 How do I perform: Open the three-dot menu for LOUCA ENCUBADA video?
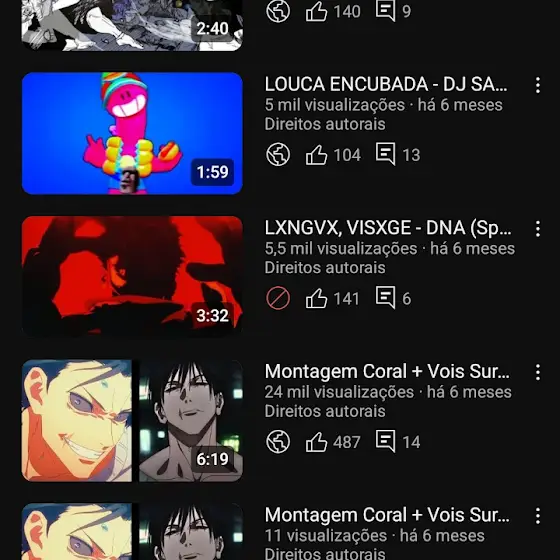[538, 85]
